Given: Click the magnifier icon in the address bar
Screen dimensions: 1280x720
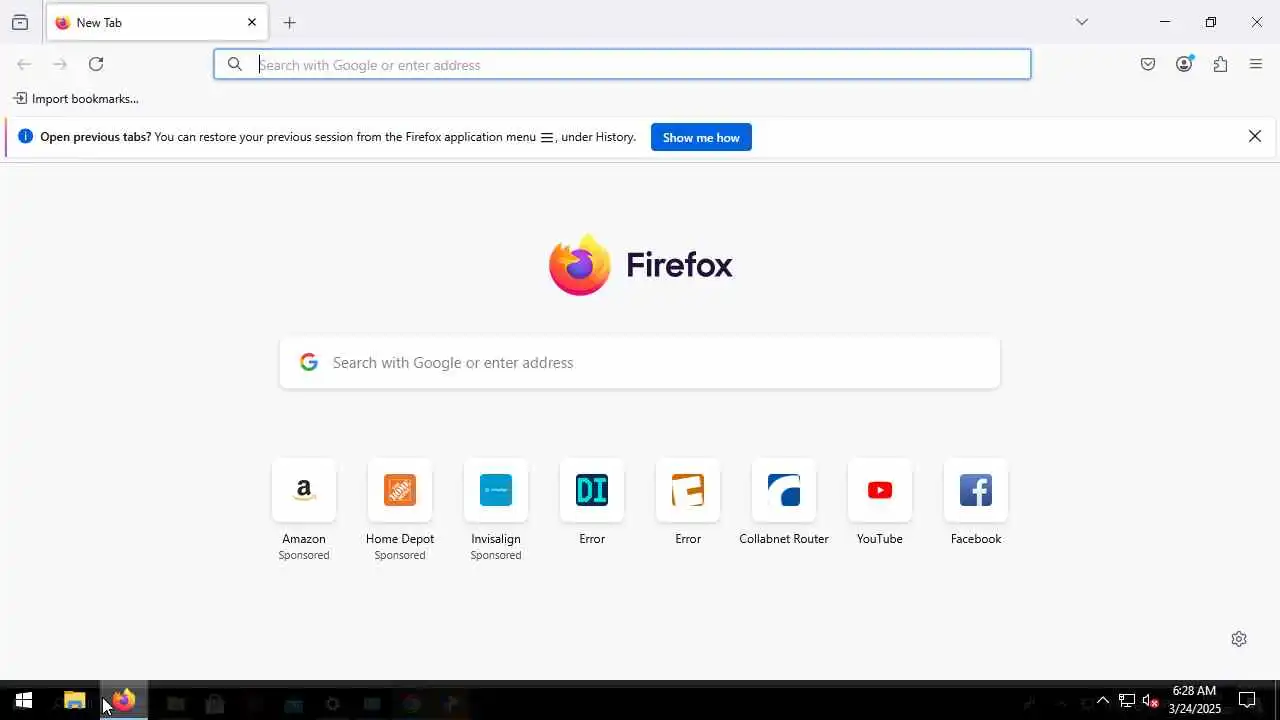Looking at the screenshot, I should pyautogui.click(x=235, y=64).
